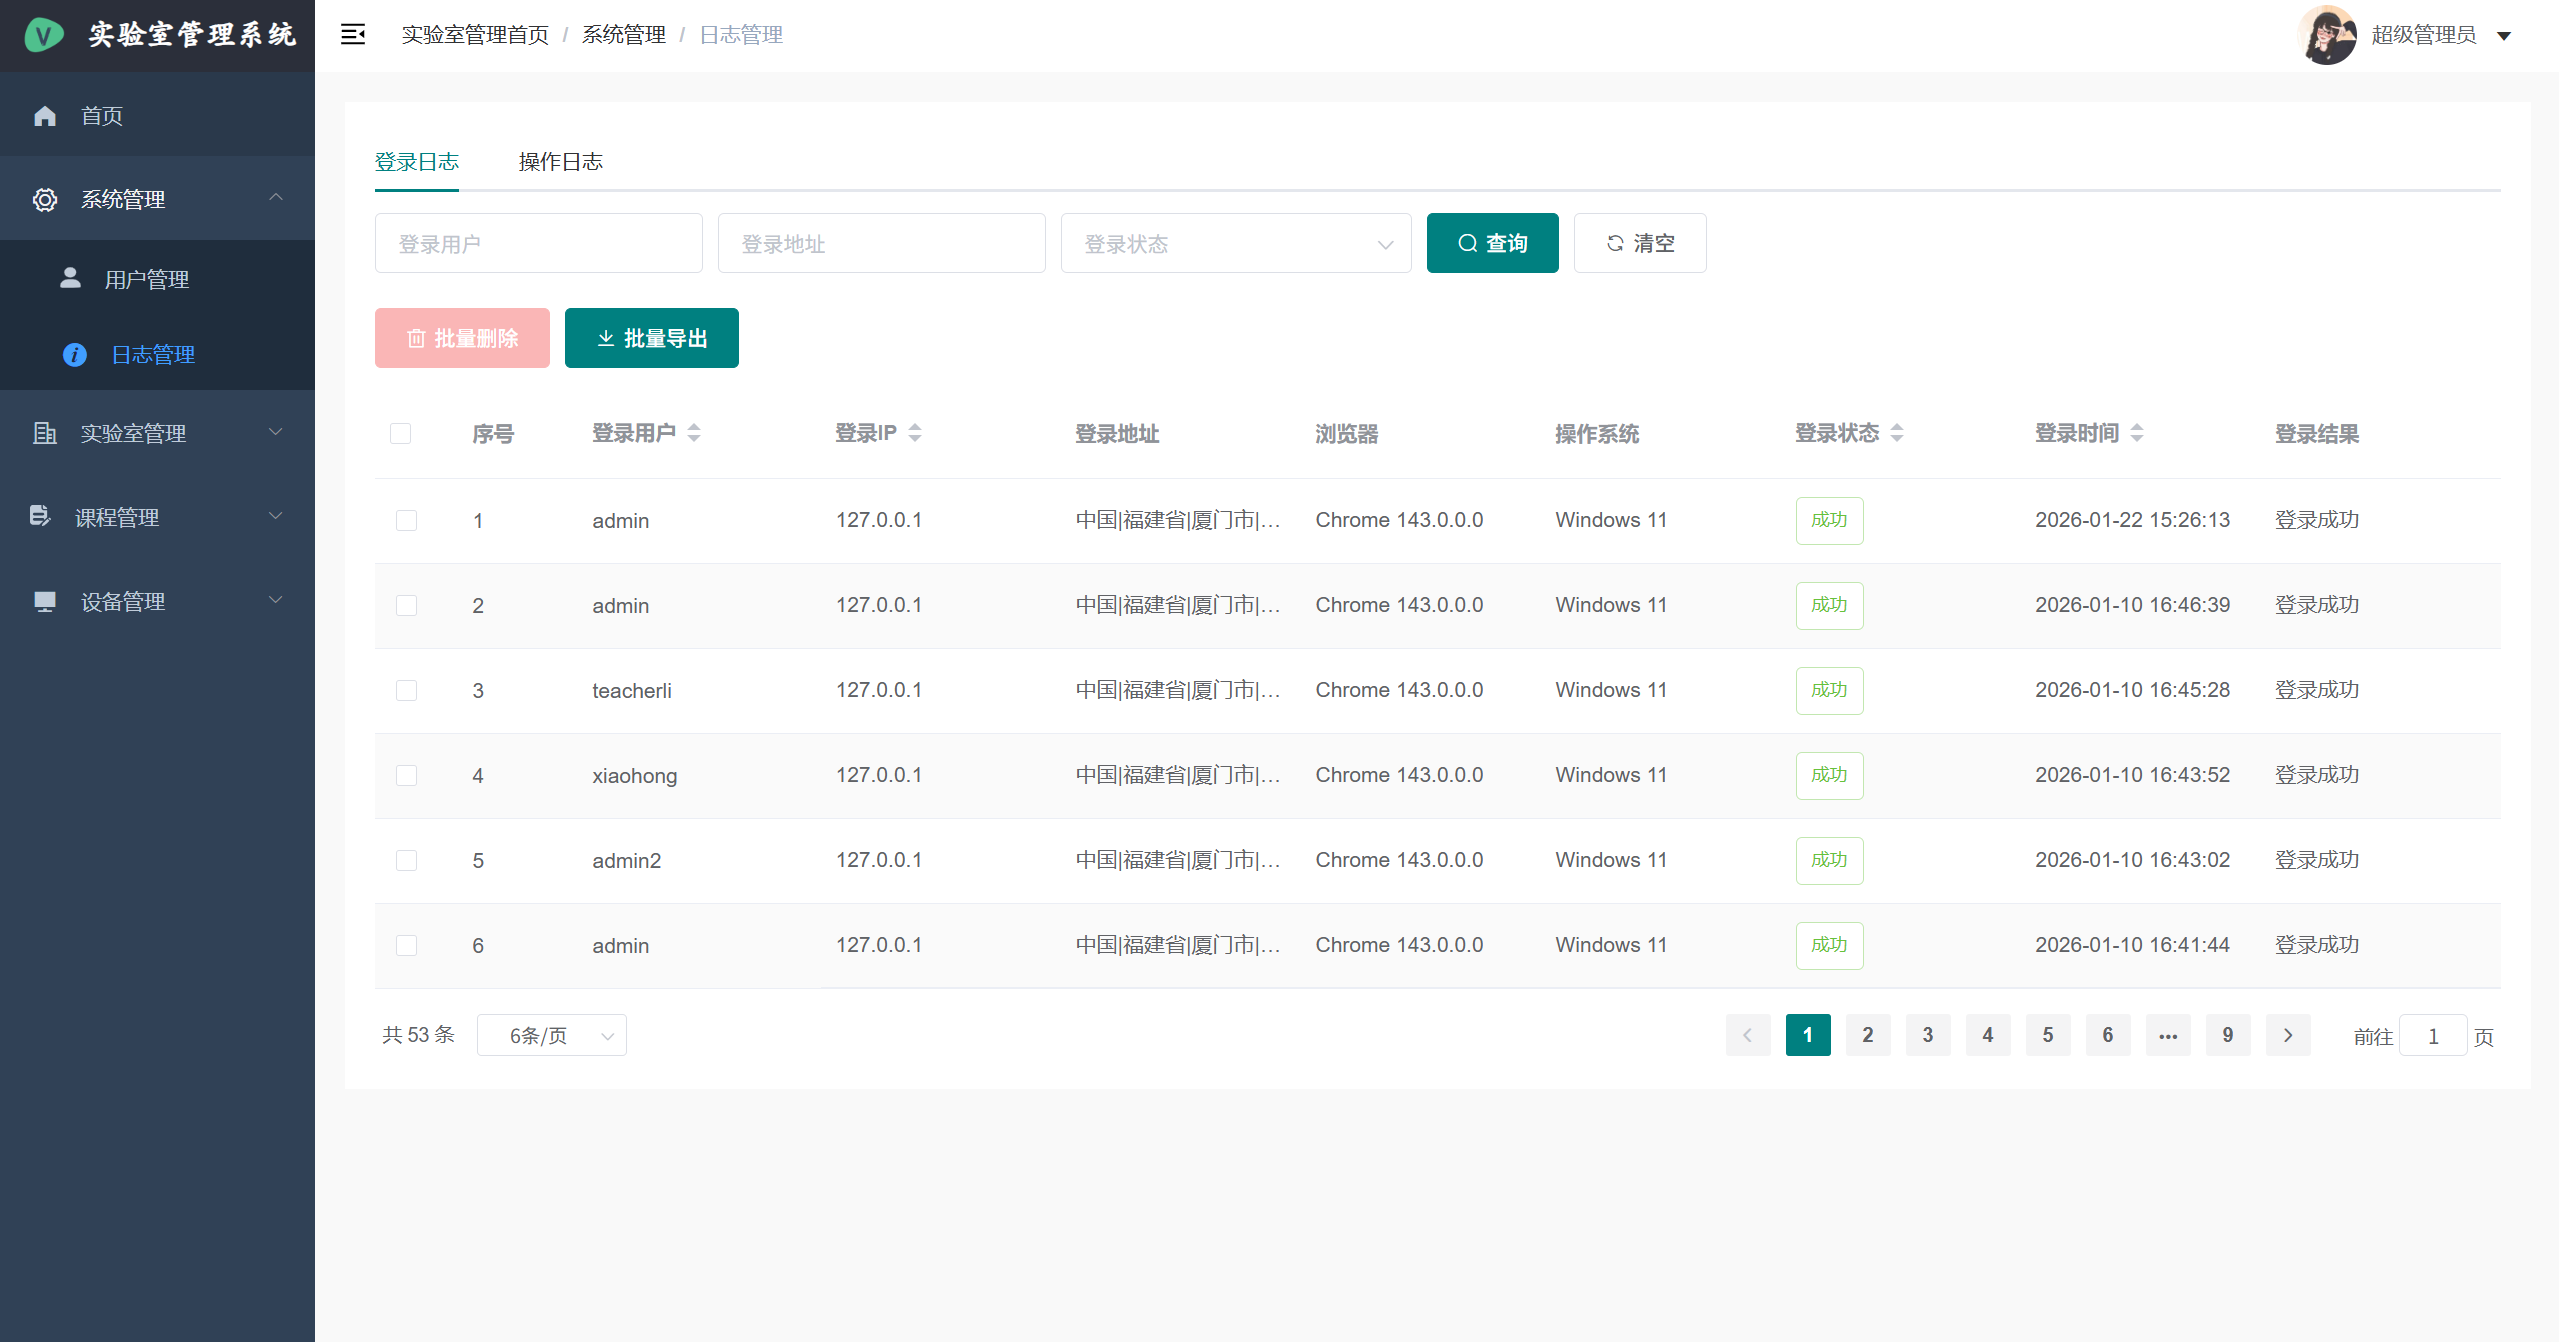
Task: Click the 系统管理 gear icon
Action: point(45,200)
